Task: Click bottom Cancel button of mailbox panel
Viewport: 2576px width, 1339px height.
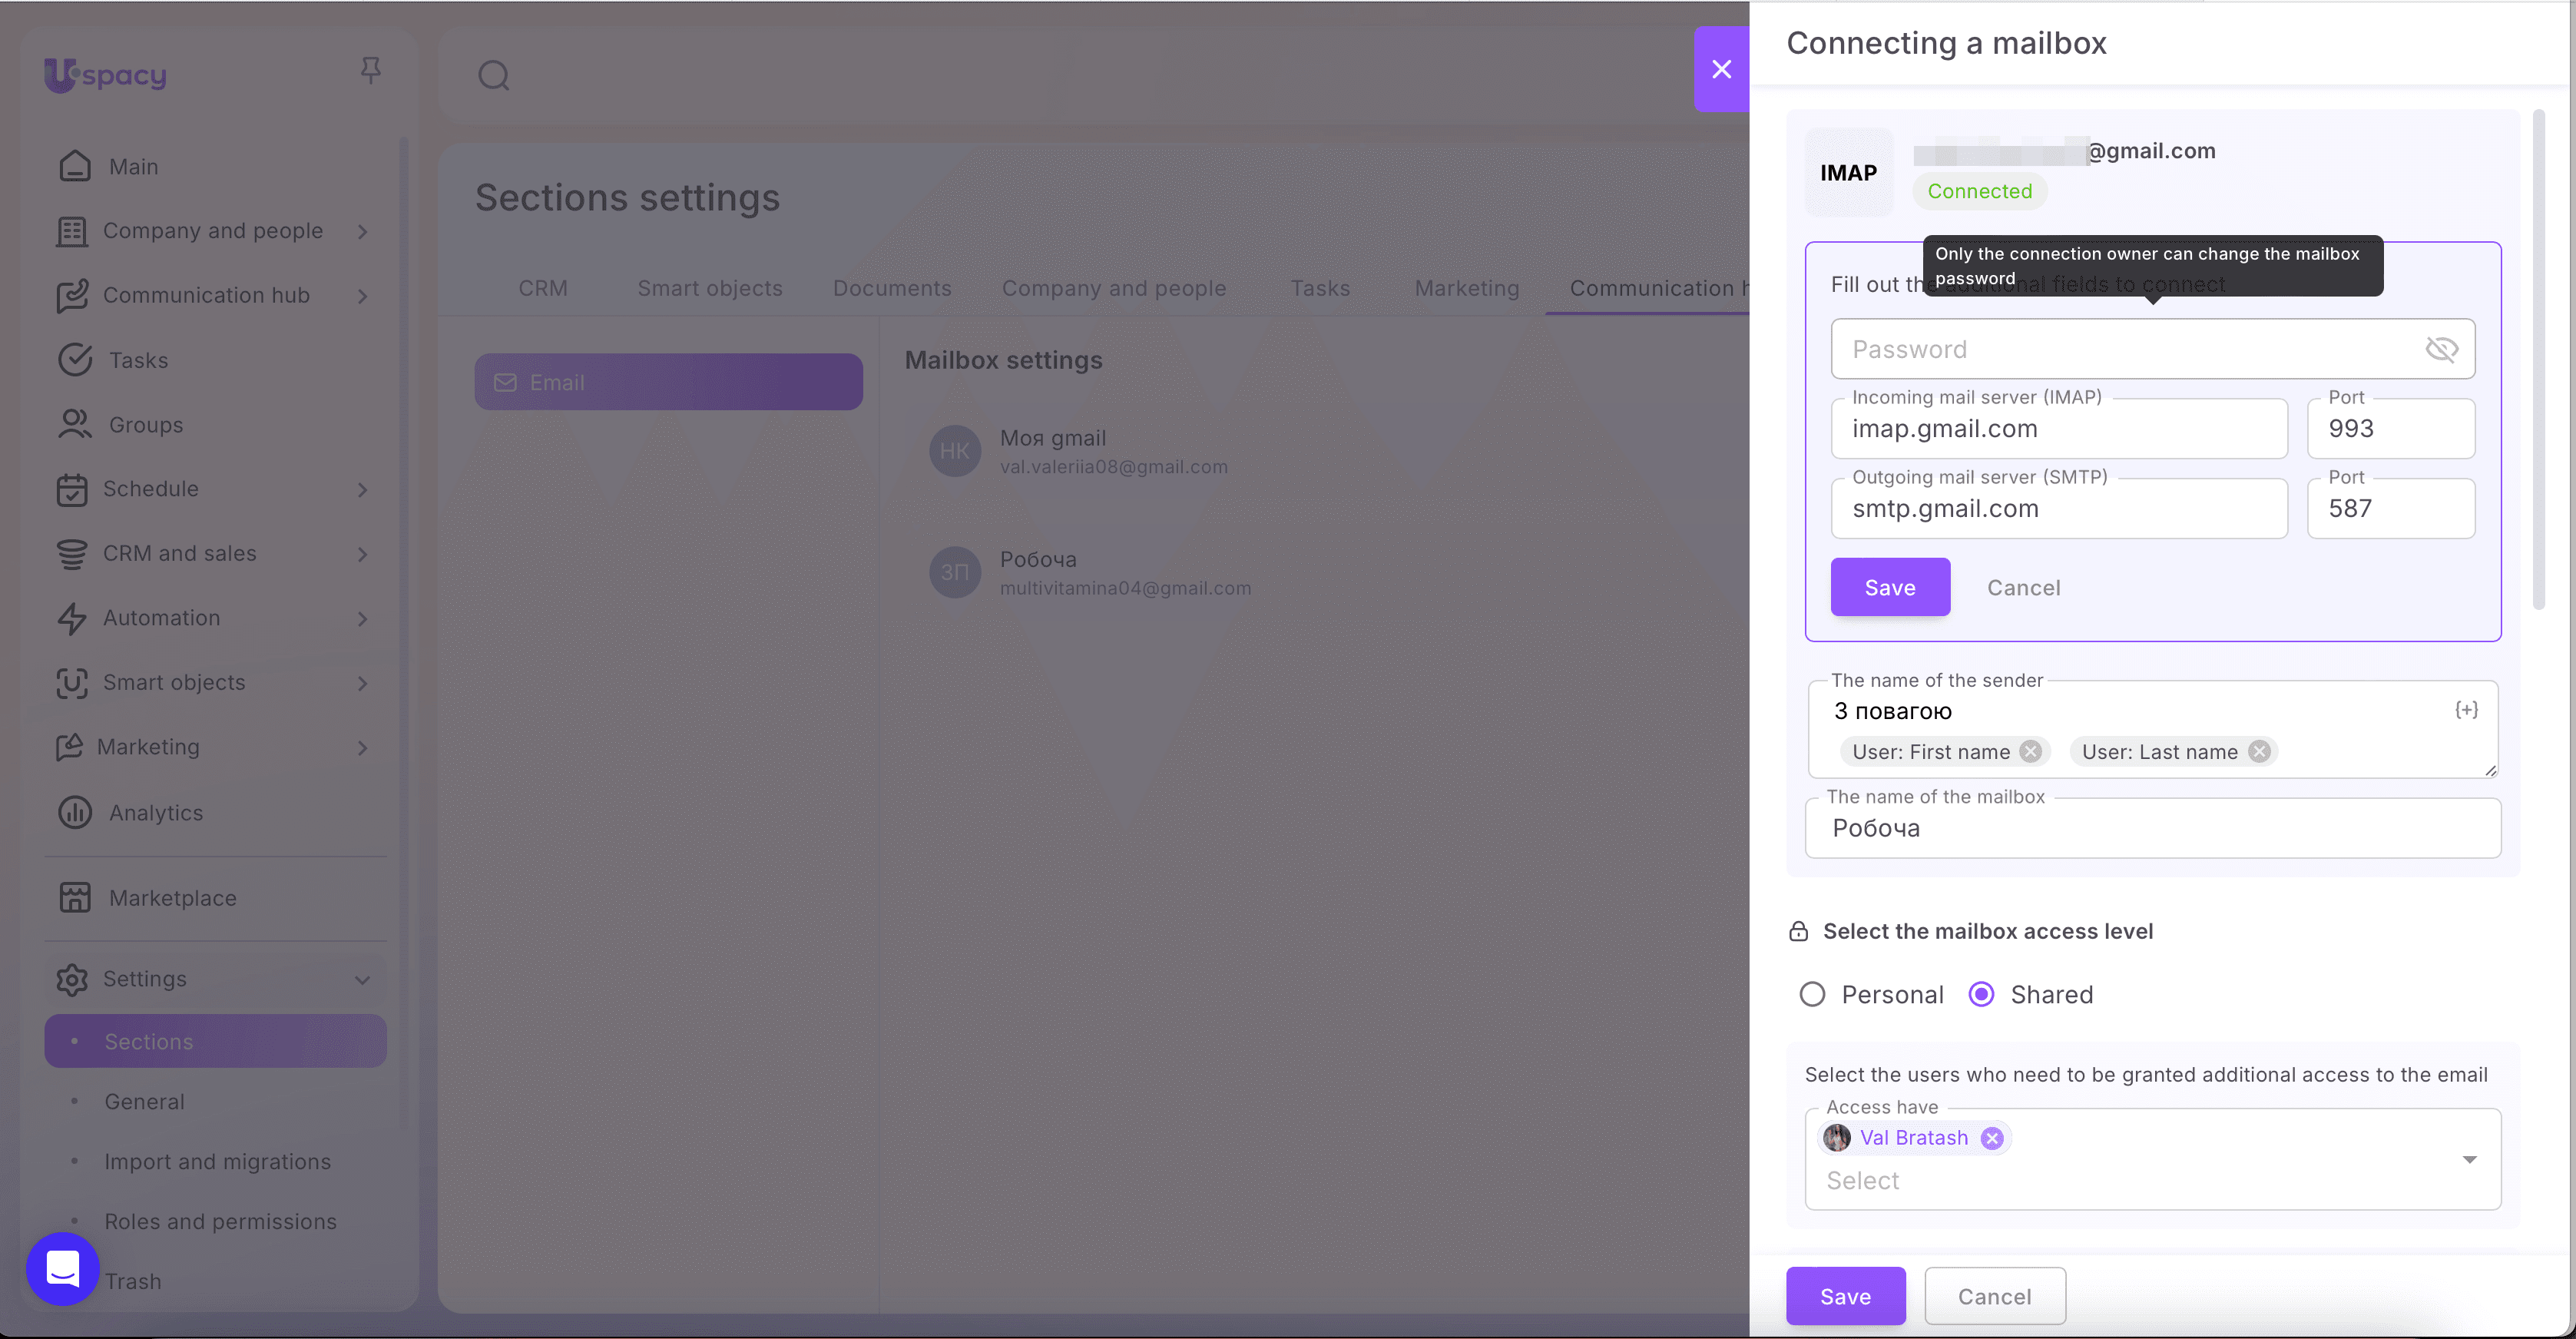Action: [1995, 1296]
